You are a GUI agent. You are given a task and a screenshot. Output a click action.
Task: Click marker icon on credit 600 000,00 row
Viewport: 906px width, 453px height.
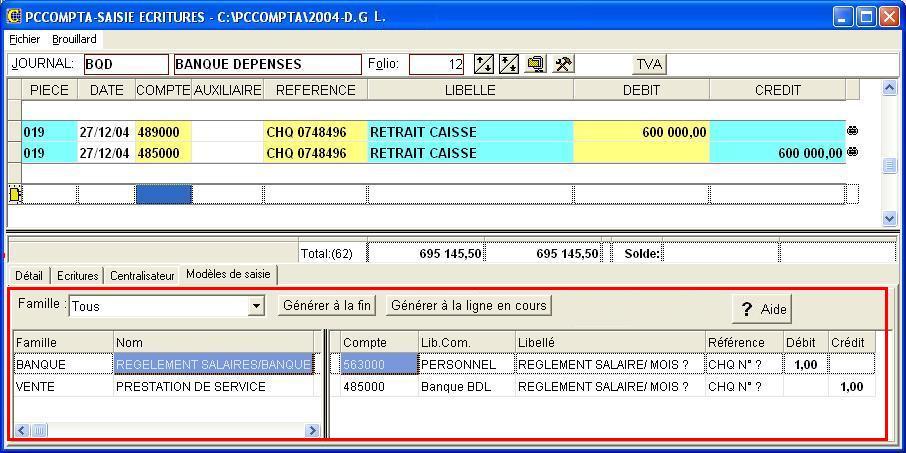tap(852, 152)
